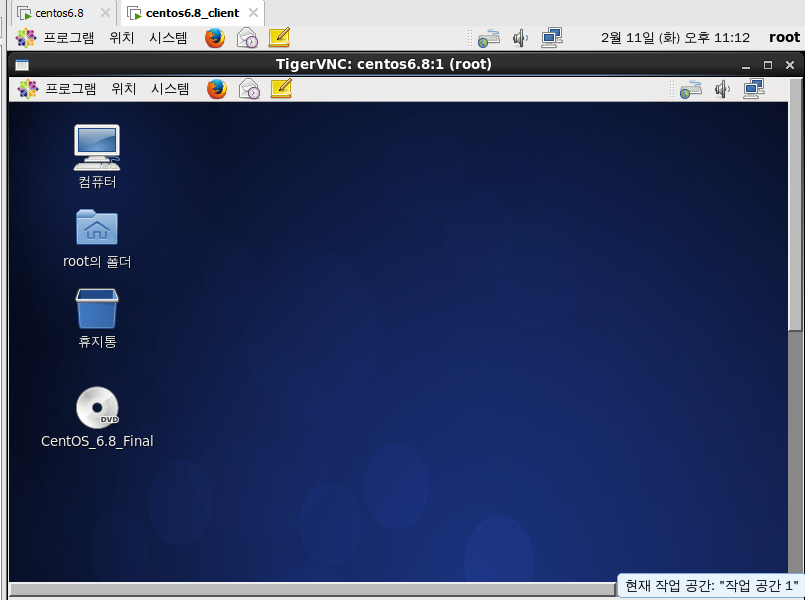805x600 pixels.
Task: Open mail client icon inside VNC session
Action: pyautogui.click(x=249, y=89)
